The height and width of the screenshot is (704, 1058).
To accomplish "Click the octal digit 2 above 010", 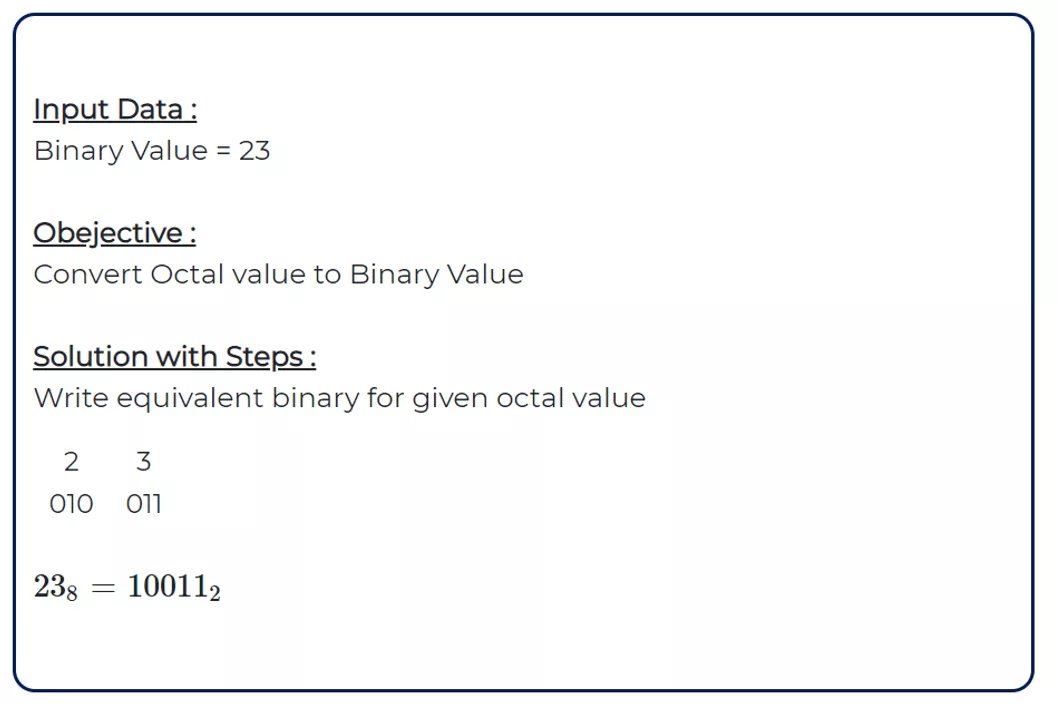I will [71, 462].
